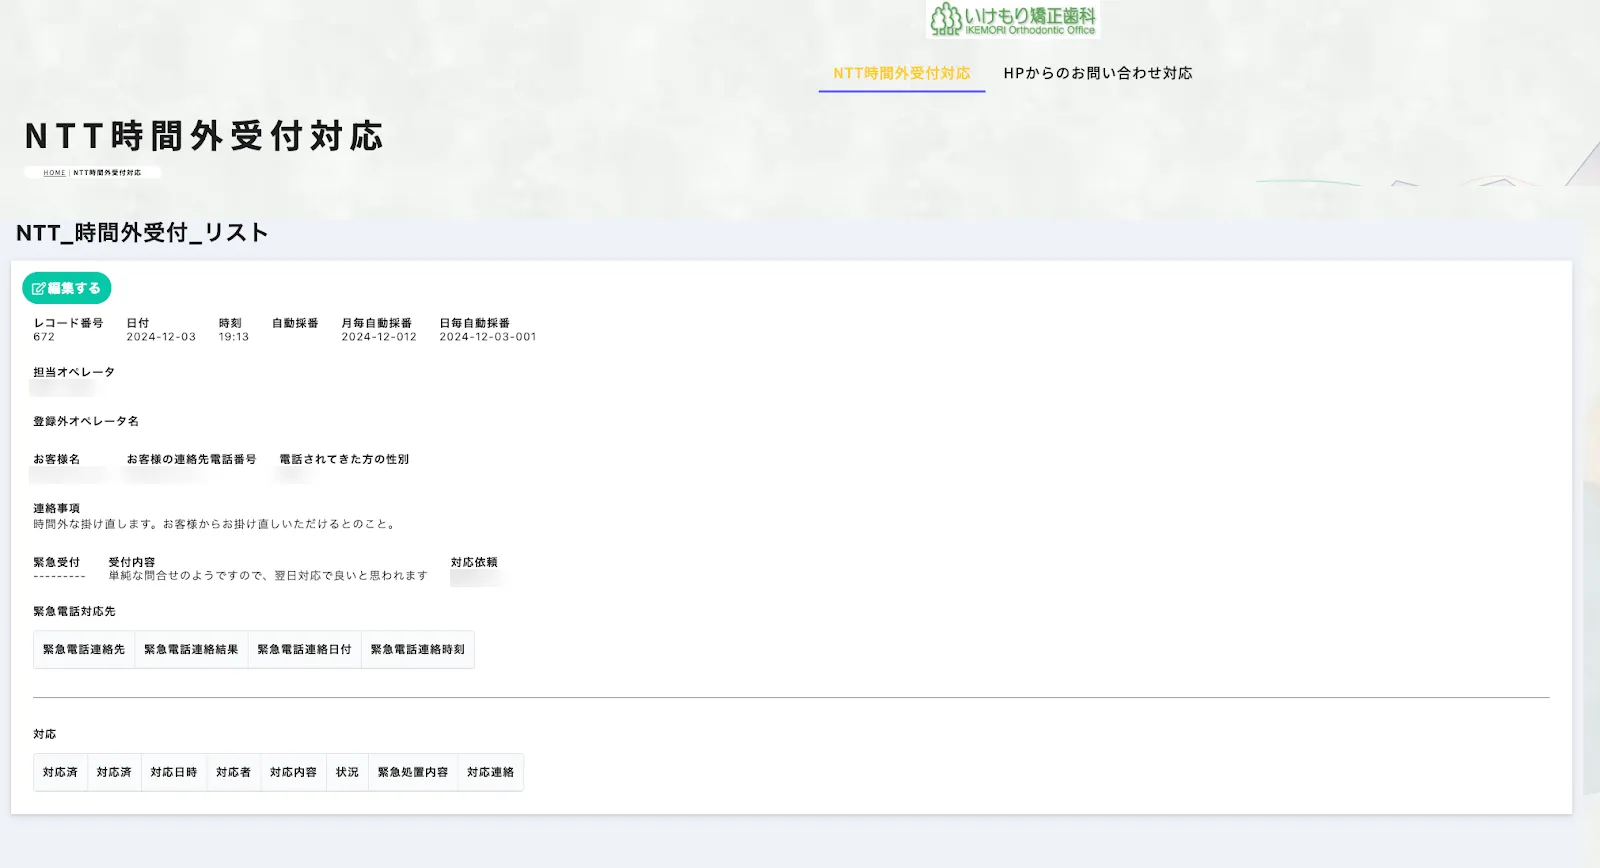
Task: Click the first 対応済 column header
Action: (x=60, y=773)
